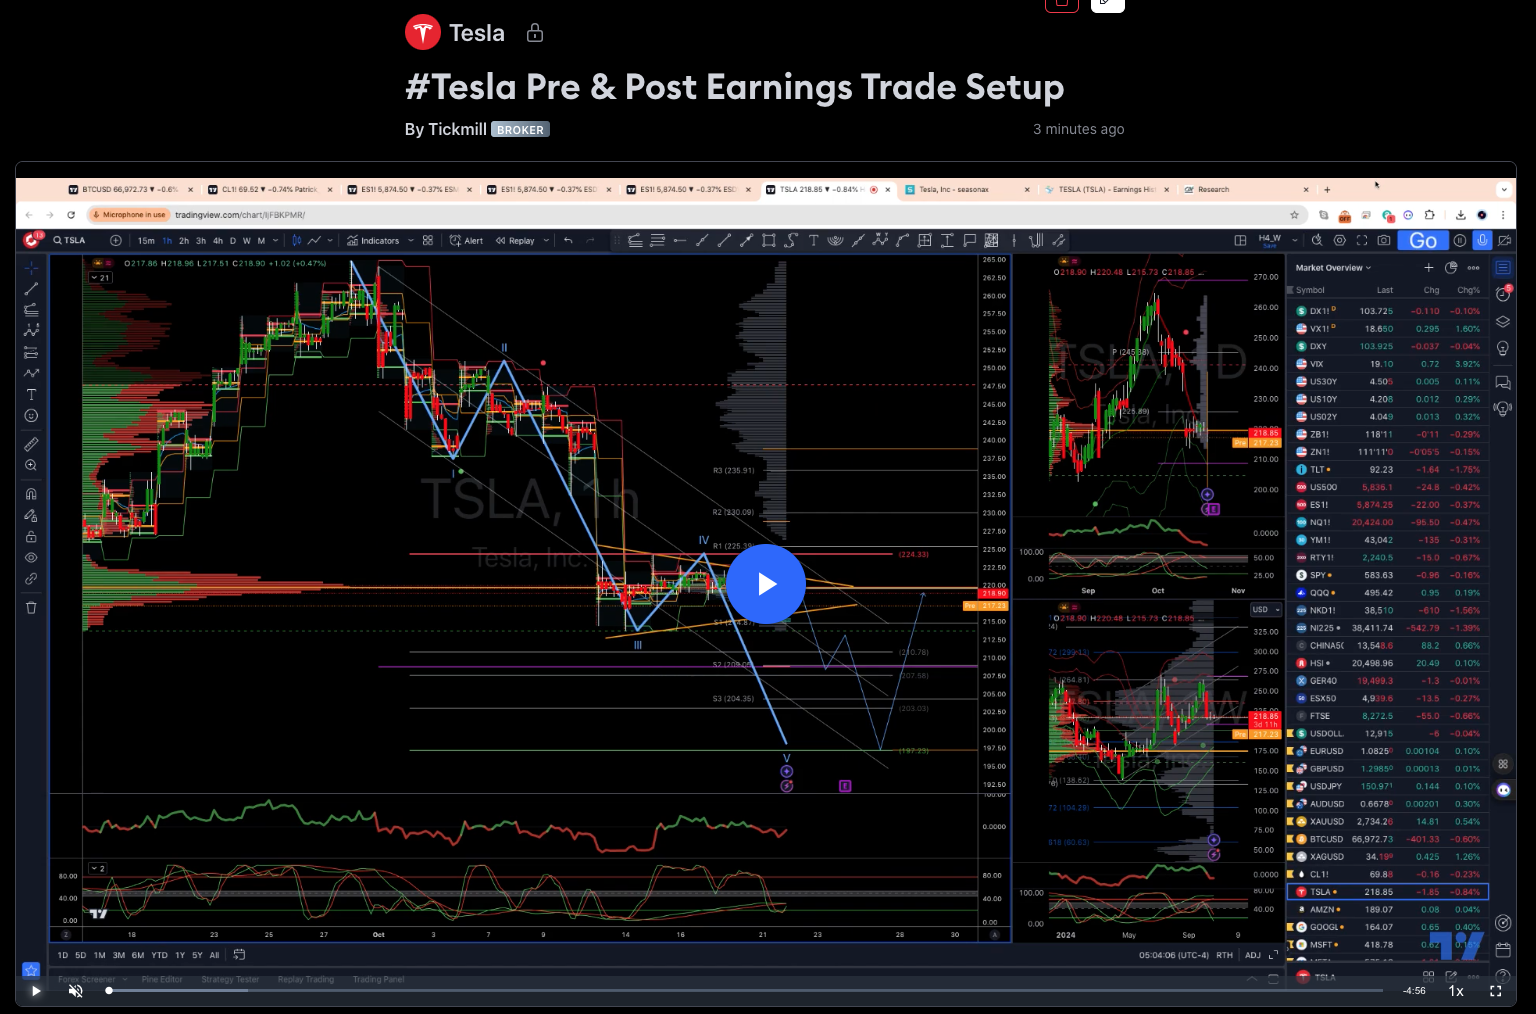Click the blue Go button
This screenshot has width=1536, height=1014.
1423,240
